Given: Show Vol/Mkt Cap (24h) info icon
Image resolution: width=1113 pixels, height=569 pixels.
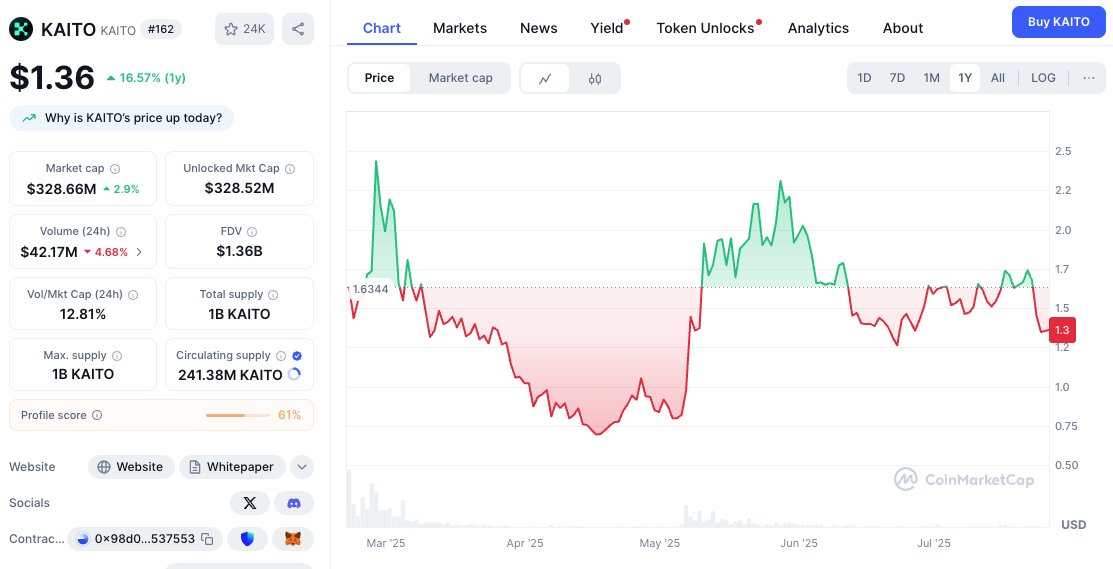Looking at the screenshot, I should pos(133,294).
